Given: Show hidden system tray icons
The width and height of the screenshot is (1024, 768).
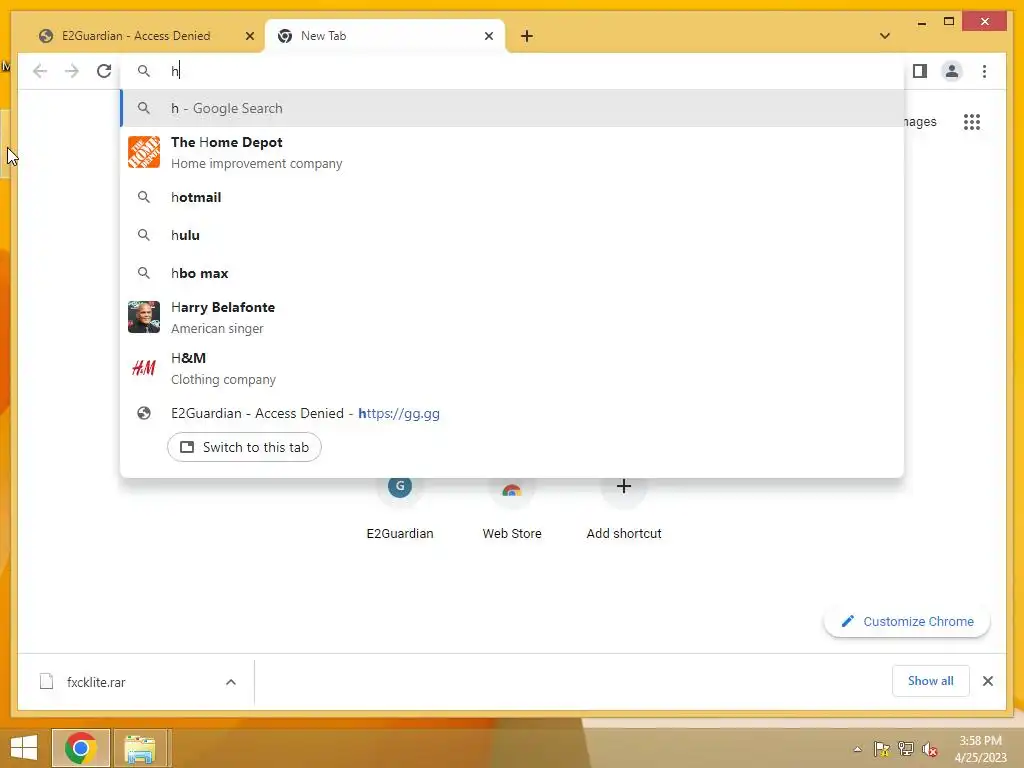Looking at the screenshot, I should click(857, 749).
